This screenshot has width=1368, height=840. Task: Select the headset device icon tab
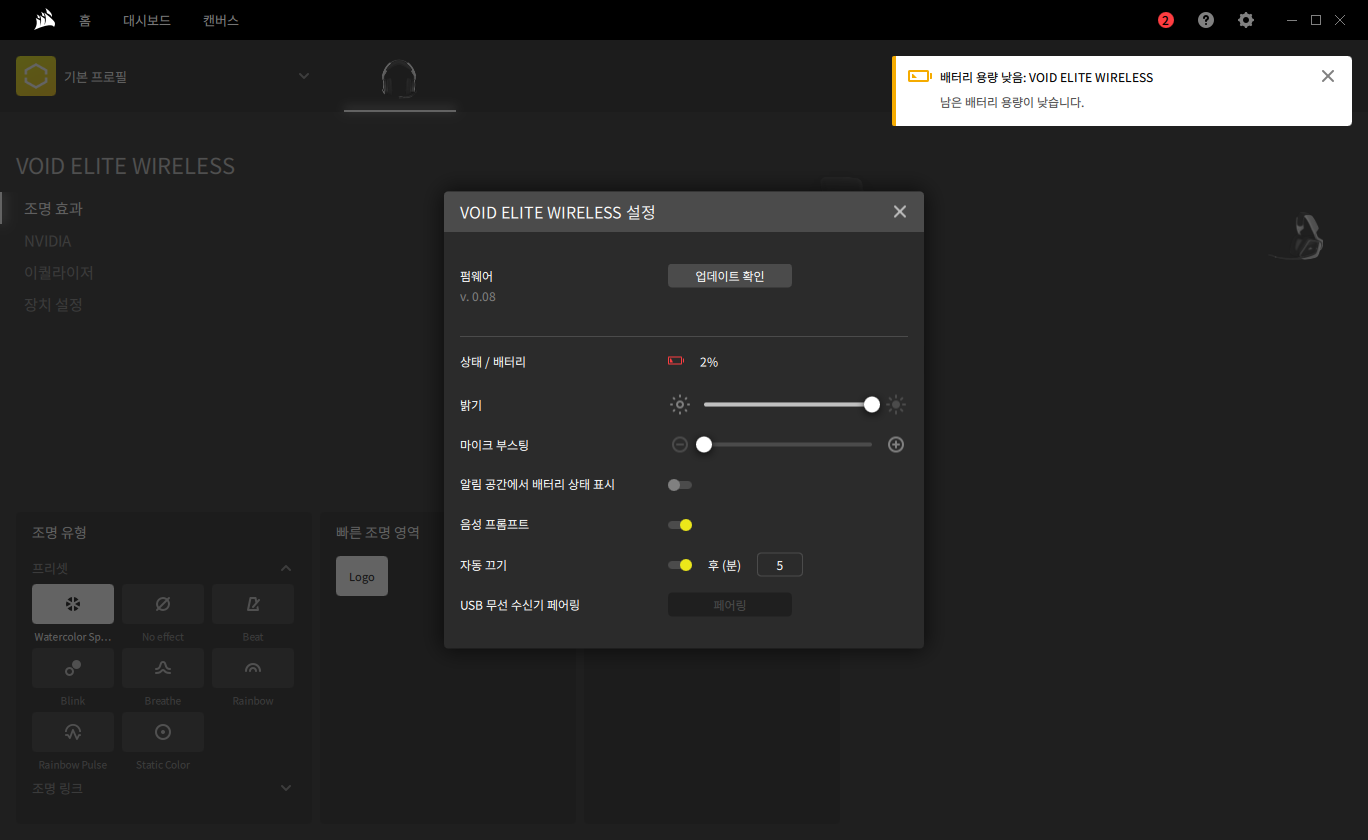[x=399, y=78]
